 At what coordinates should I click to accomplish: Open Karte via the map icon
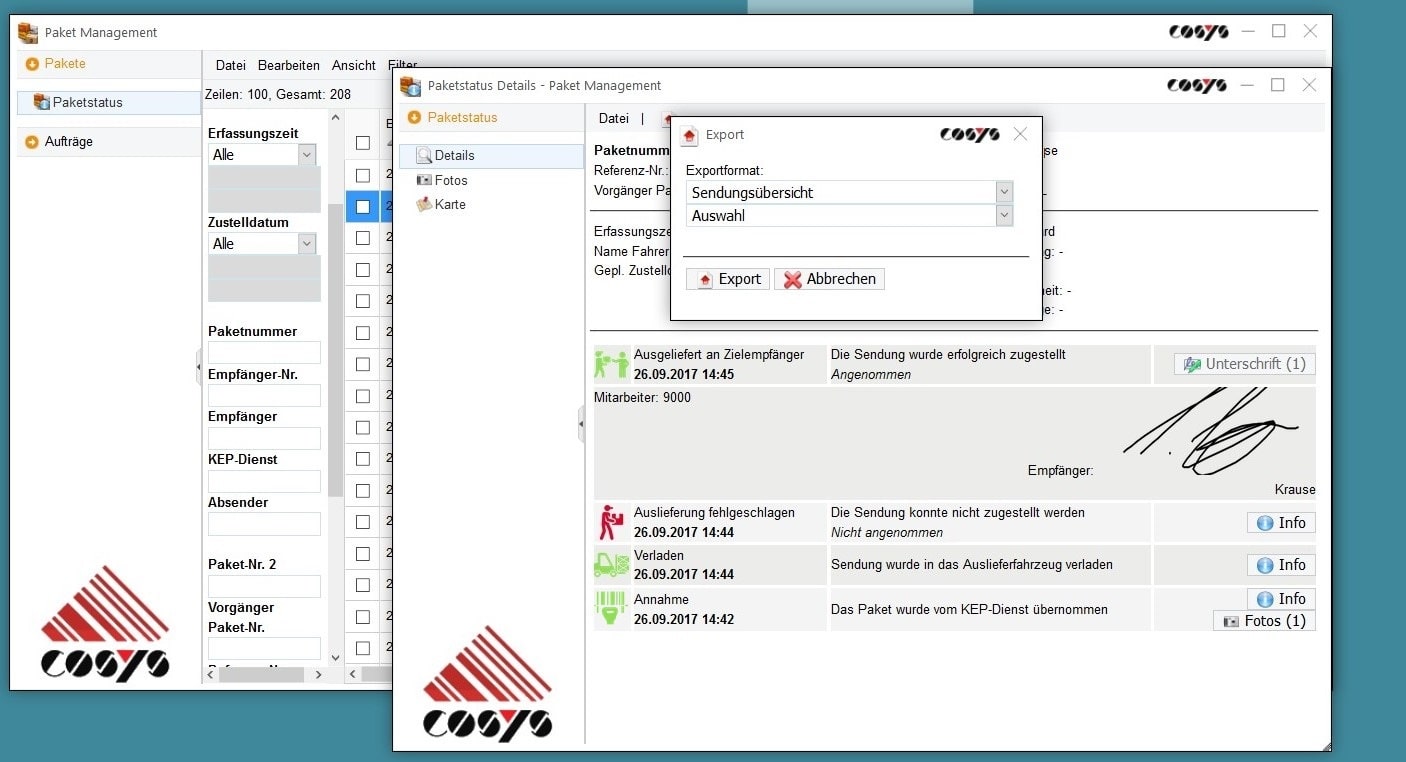tap(424, 204)
